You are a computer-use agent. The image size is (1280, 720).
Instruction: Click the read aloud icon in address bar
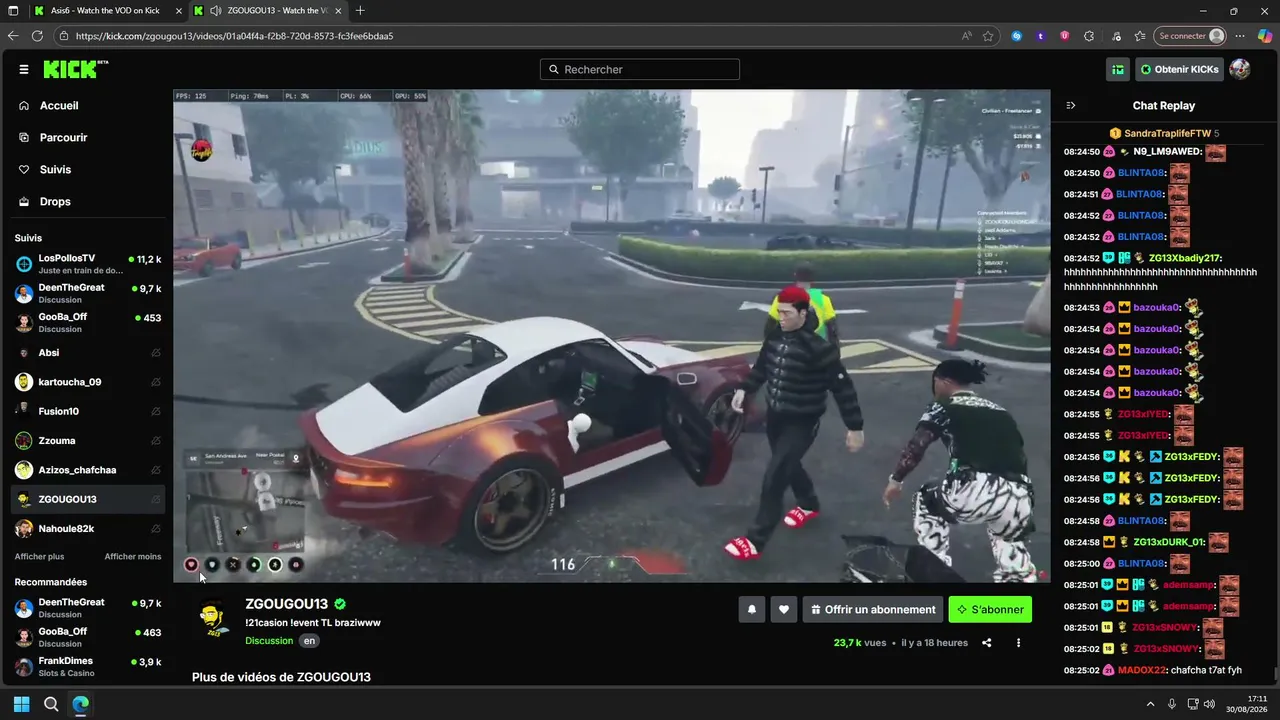(966, 36)
